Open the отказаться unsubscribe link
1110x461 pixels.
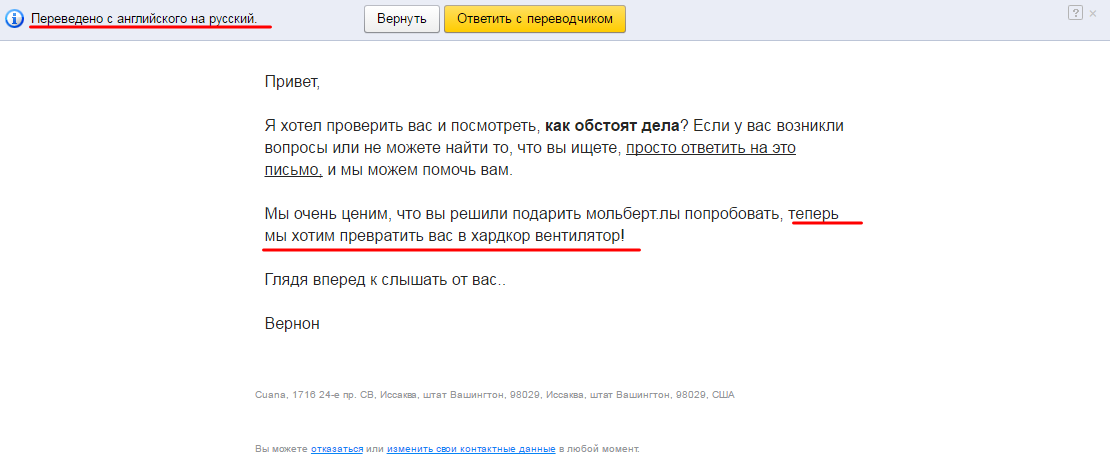point(337,449)
